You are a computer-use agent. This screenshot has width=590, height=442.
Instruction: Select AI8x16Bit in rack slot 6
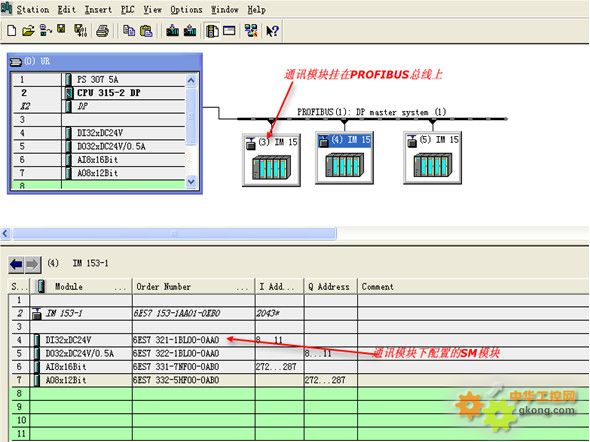[99, 159]
